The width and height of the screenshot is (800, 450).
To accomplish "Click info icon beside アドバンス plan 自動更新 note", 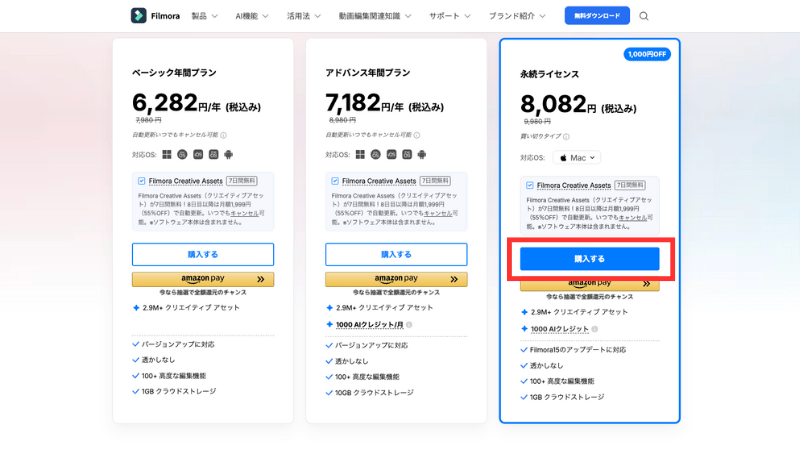I will pyautogui.click(x=417, y=135).
